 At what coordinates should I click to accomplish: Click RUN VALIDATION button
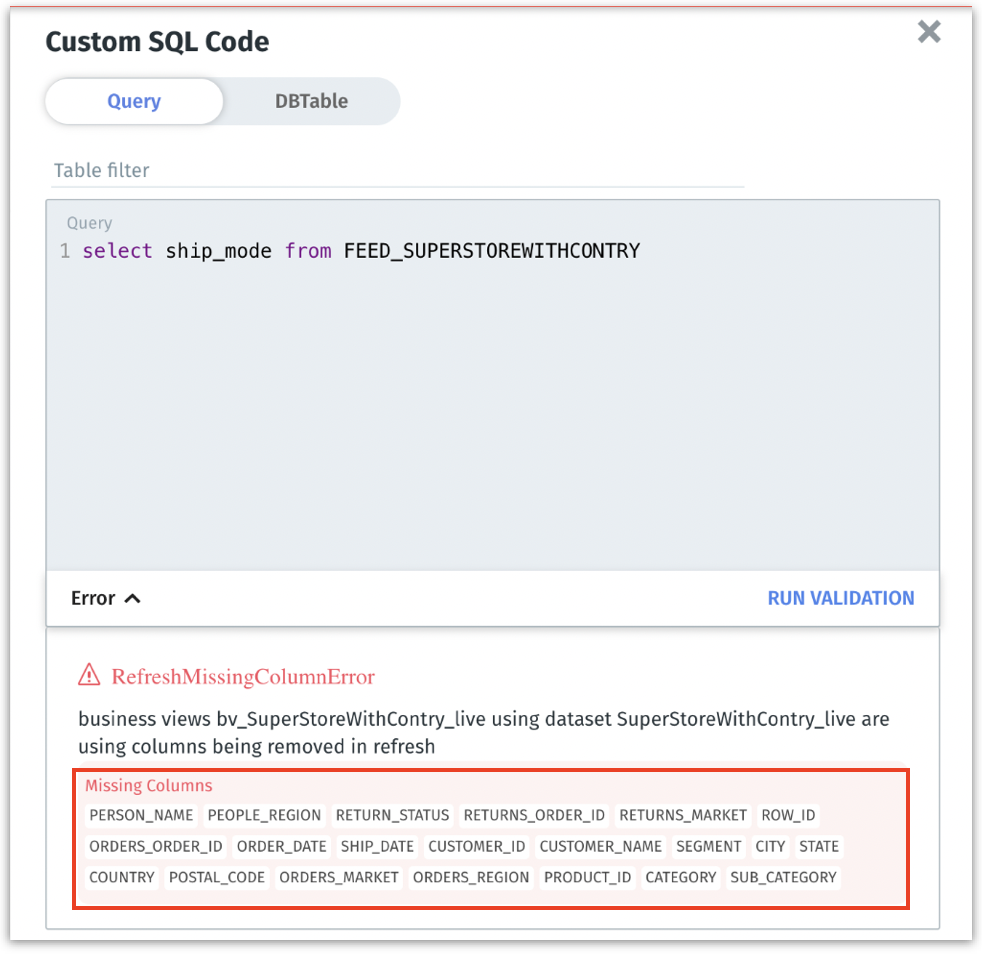tap(840, 598)
